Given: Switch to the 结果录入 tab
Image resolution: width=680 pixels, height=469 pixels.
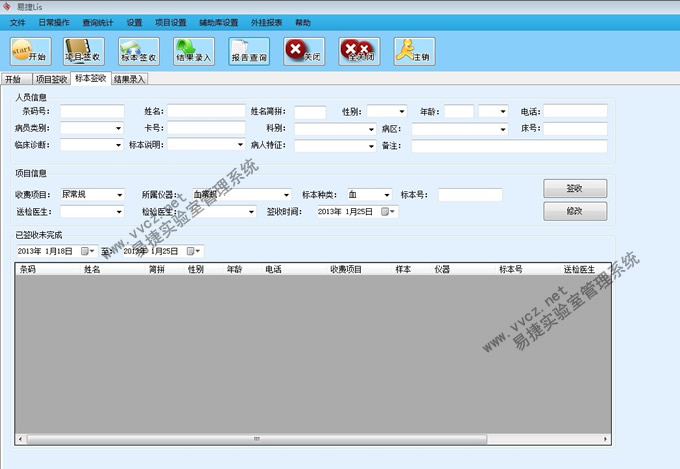Looking at the screenshot, I should tap(130, 79).
